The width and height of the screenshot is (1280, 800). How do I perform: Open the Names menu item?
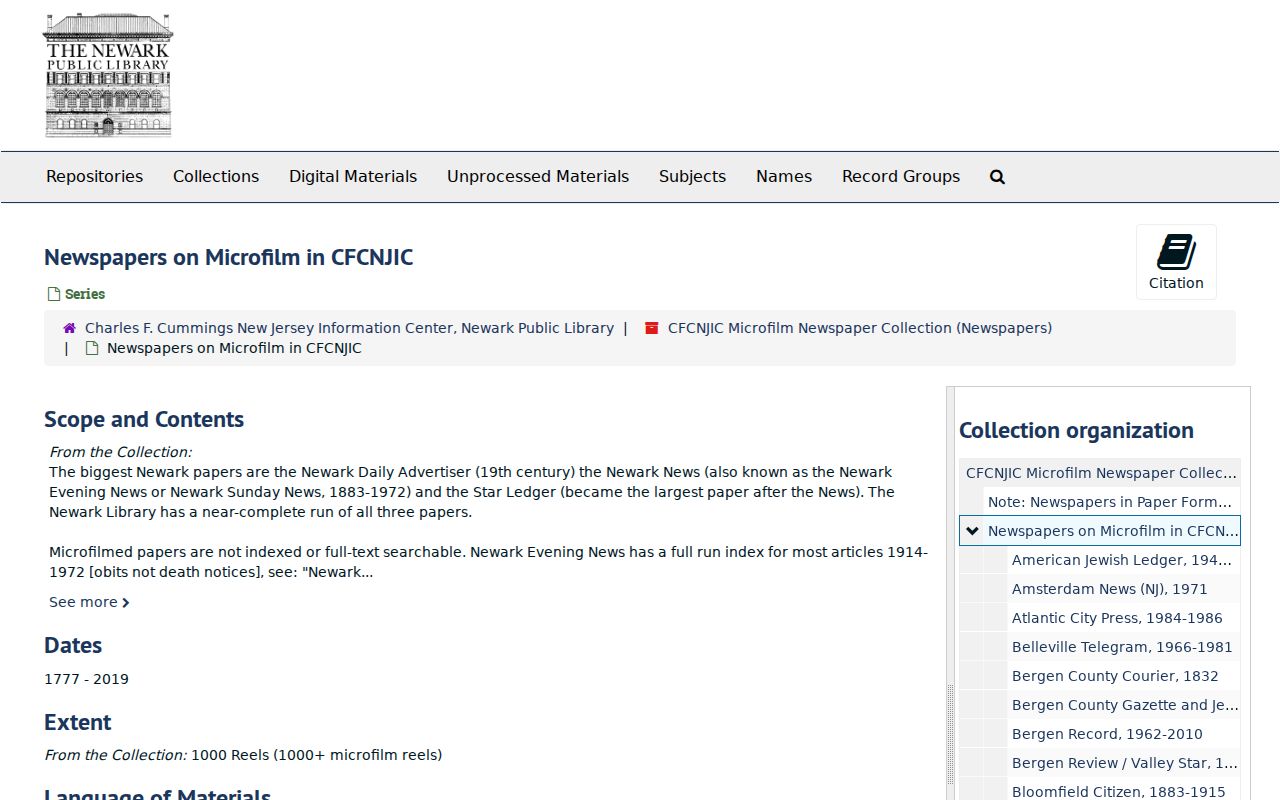[784, 176]
